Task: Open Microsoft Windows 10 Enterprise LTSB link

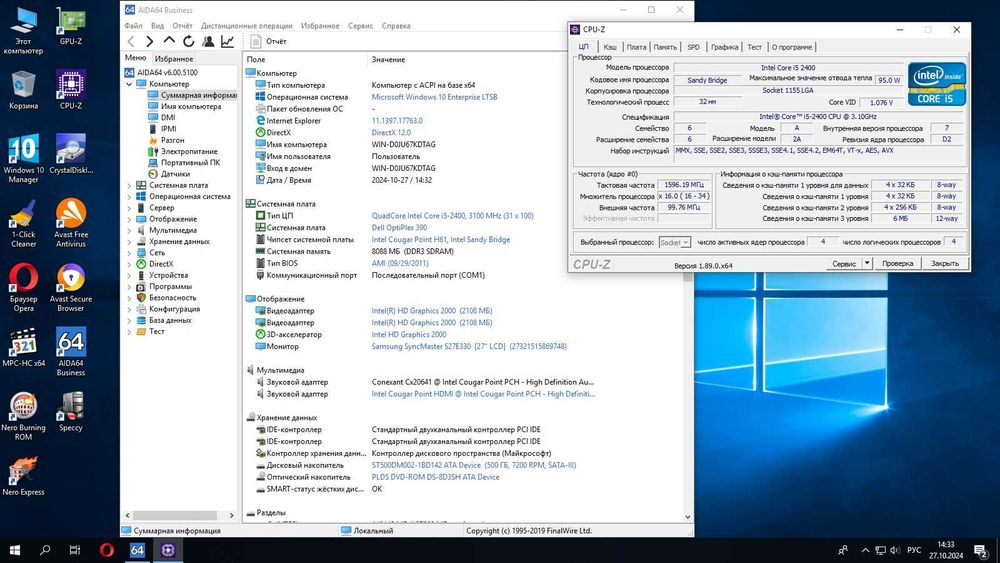Action: [x=434, y=97]
